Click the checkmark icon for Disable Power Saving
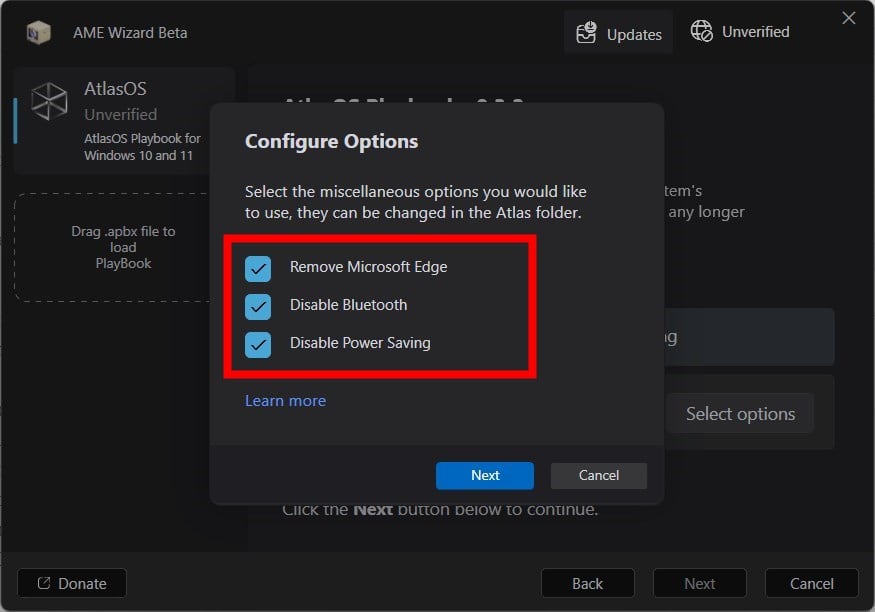This screenshot has width=875, height=612. [x=257, y=343]
